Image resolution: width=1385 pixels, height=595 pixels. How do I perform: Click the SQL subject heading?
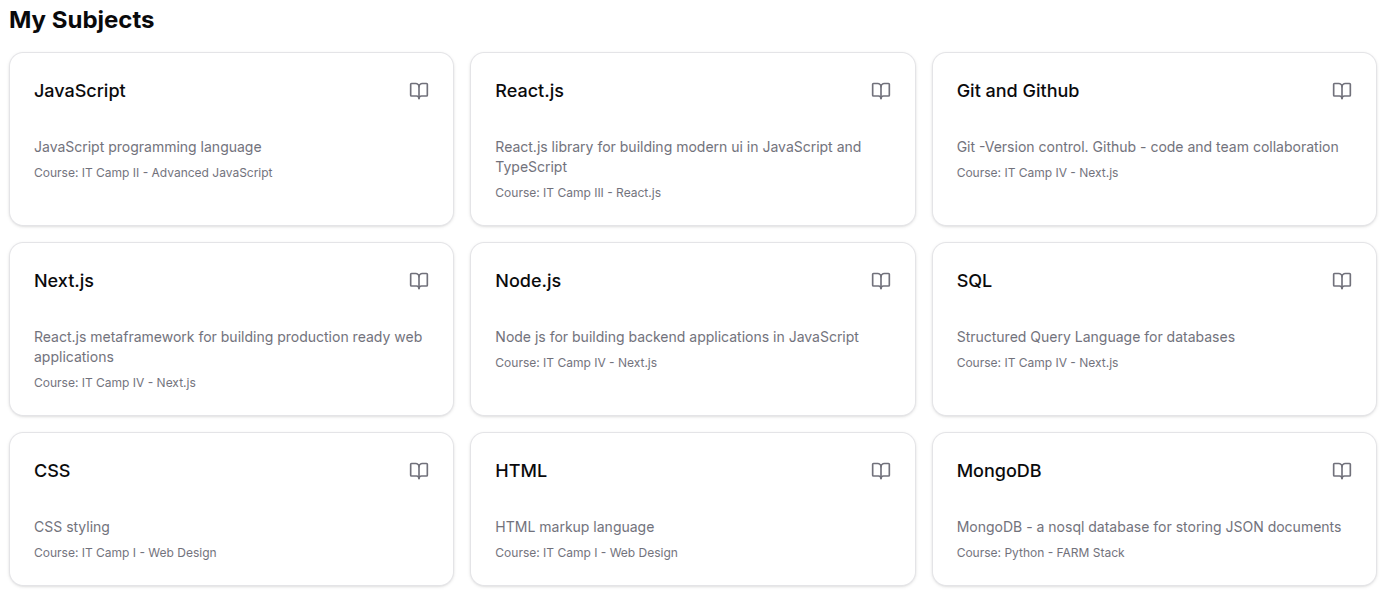[974, 281]
